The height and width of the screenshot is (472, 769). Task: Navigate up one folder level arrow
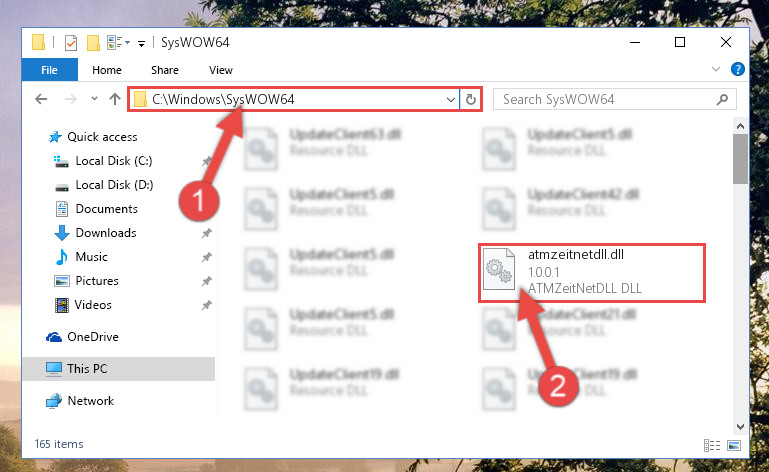[x=115, y=100]
